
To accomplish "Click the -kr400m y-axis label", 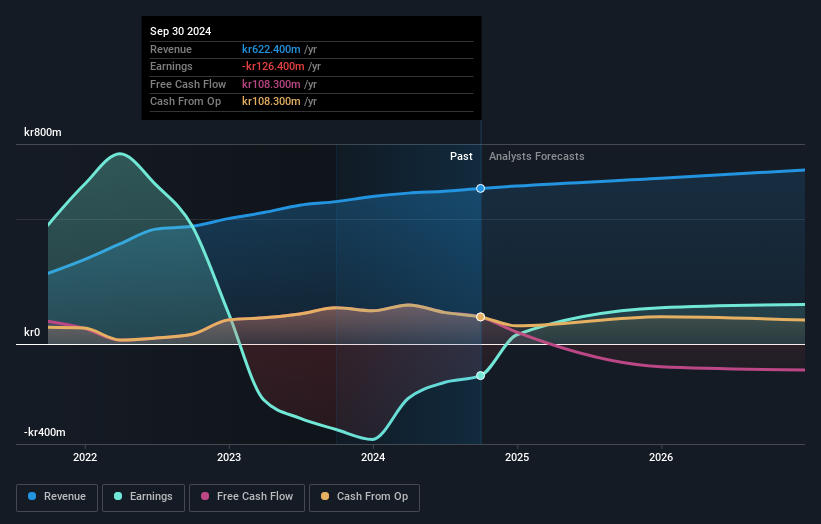I will (45, 432).
